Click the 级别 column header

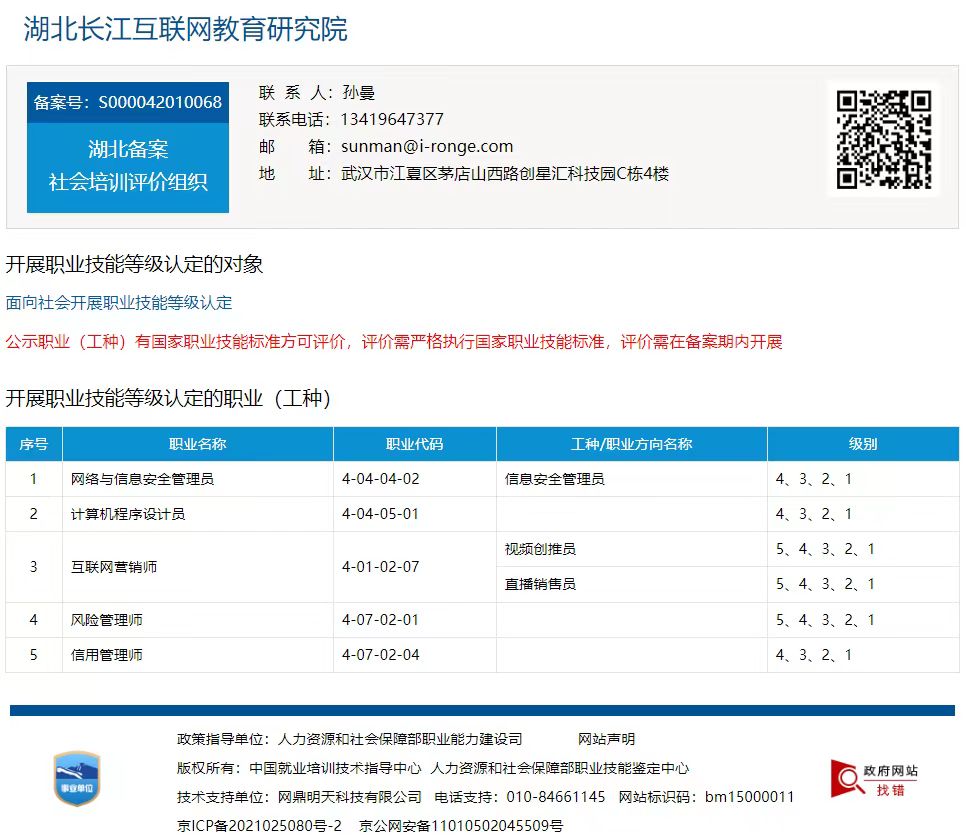[862, 444]
